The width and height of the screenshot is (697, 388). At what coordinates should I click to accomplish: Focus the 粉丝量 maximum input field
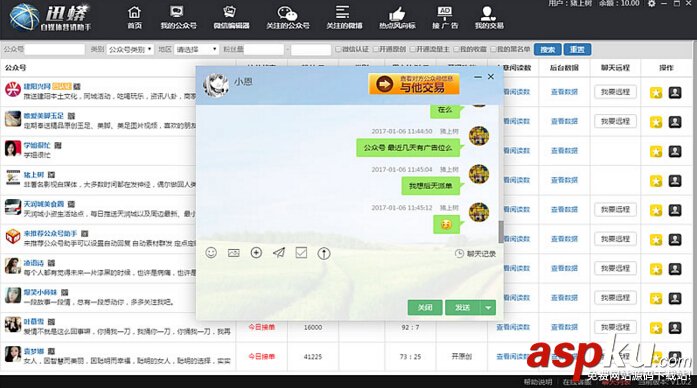[x=311, y=49]
